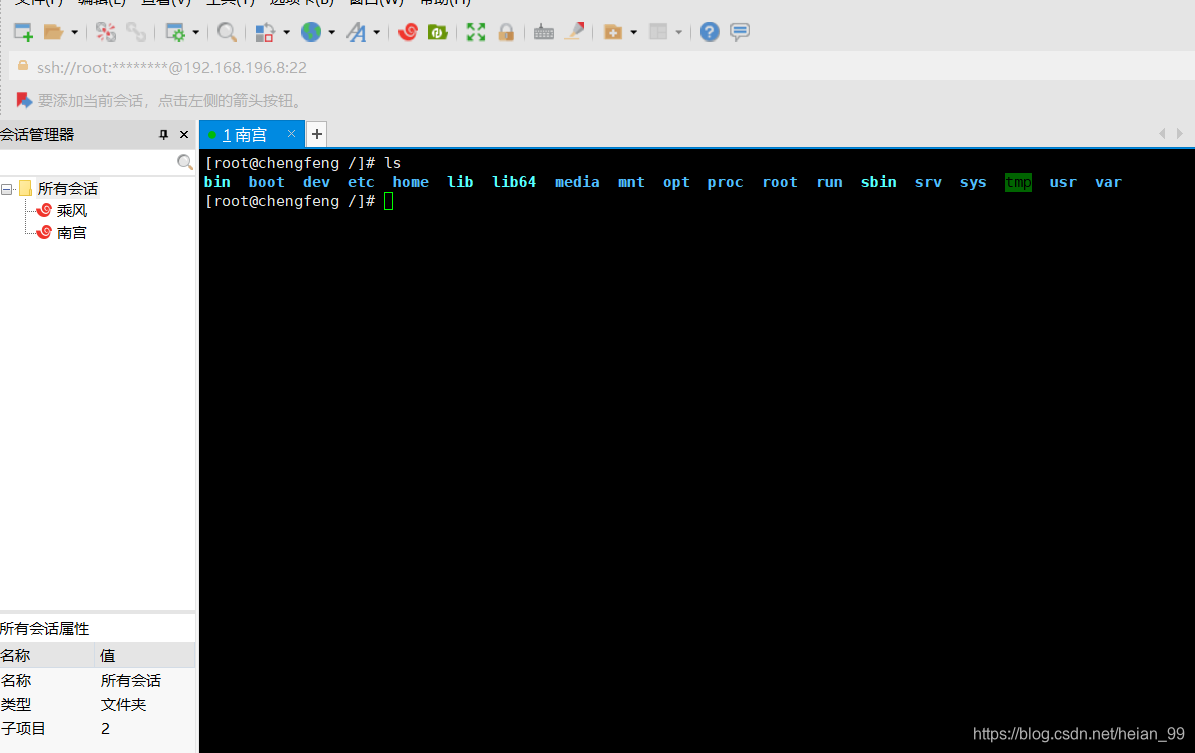Click the 'home' directory name in the terminal
The image size is (1195, 753).
(x=411, y=182)
